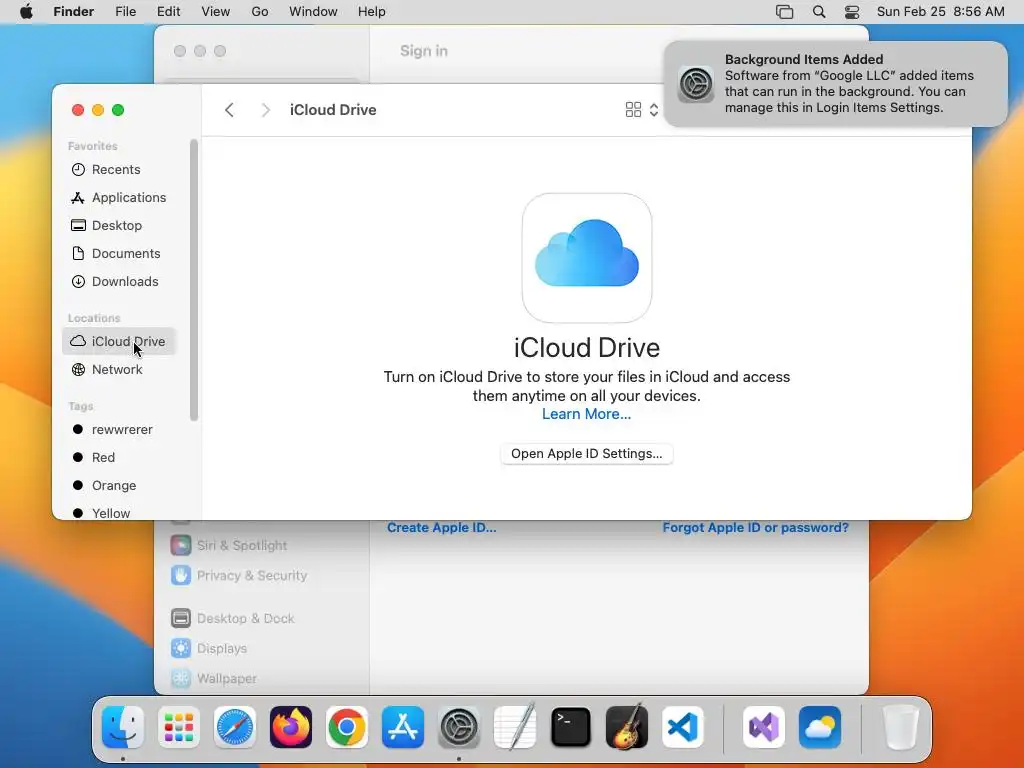Open Applications in Finder sidebar
The image size is (1024, 768).
(x=119, y=197)
